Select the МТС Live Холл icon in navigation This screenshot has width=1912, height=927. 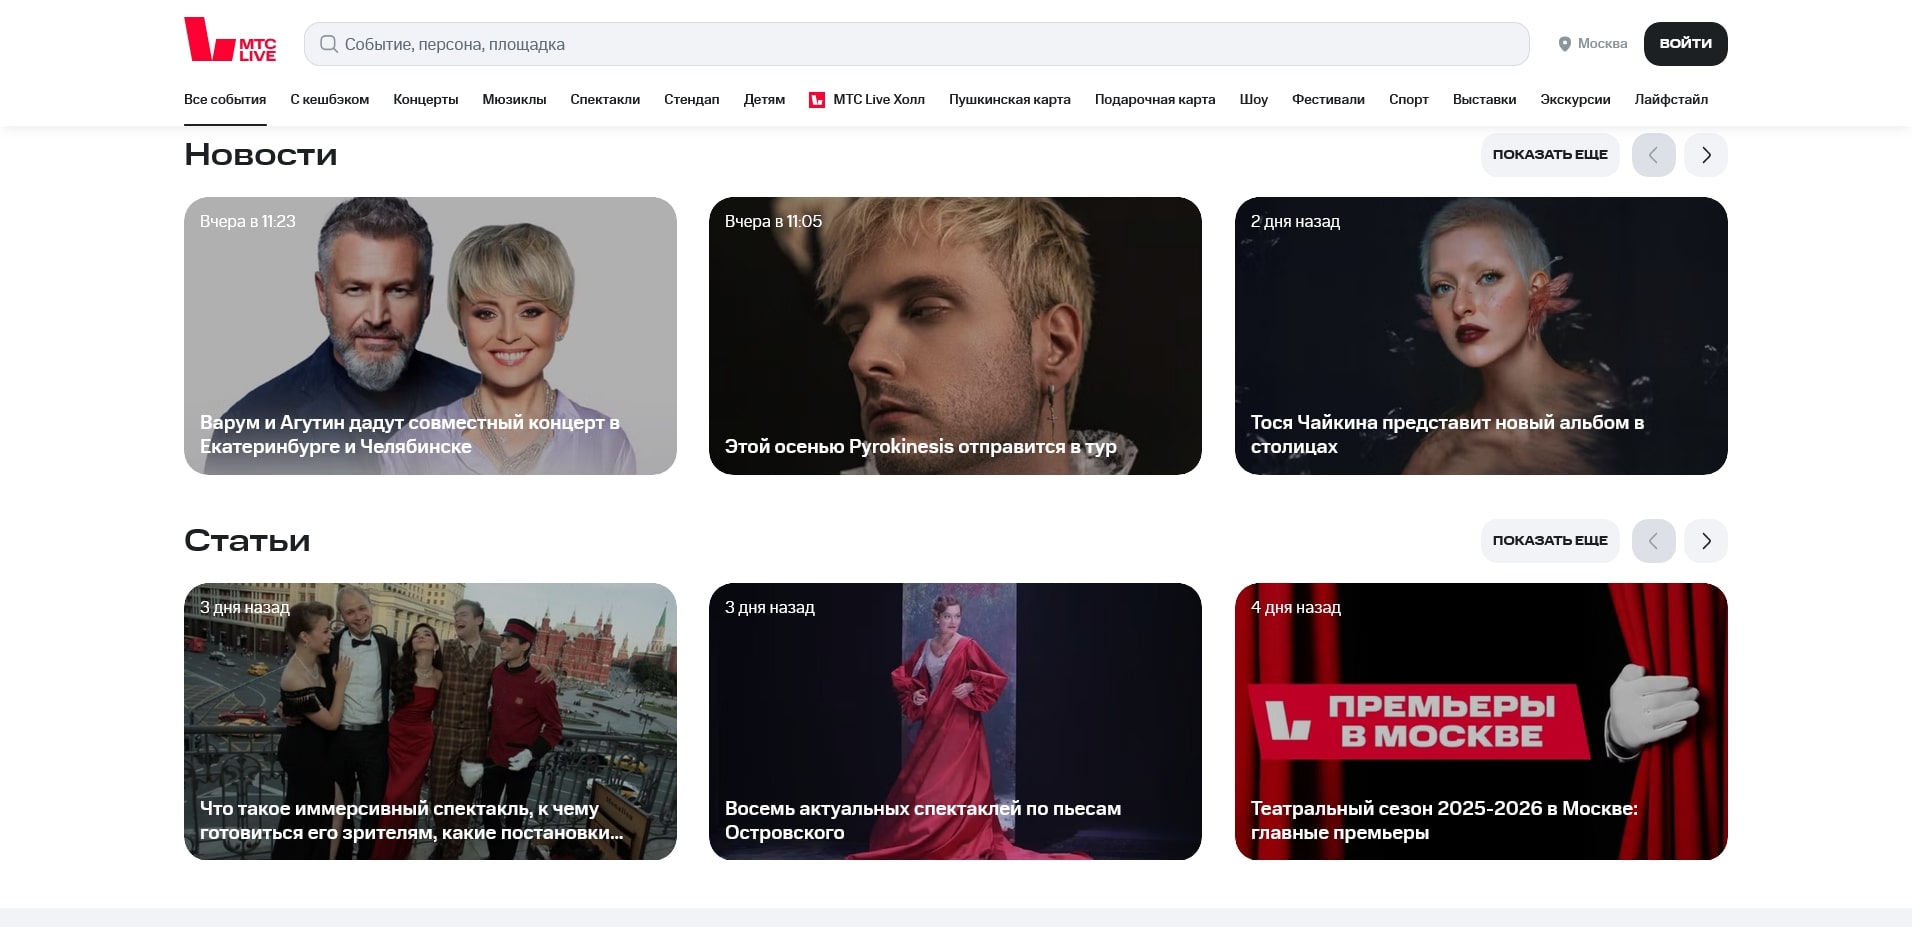pos(818,99)
